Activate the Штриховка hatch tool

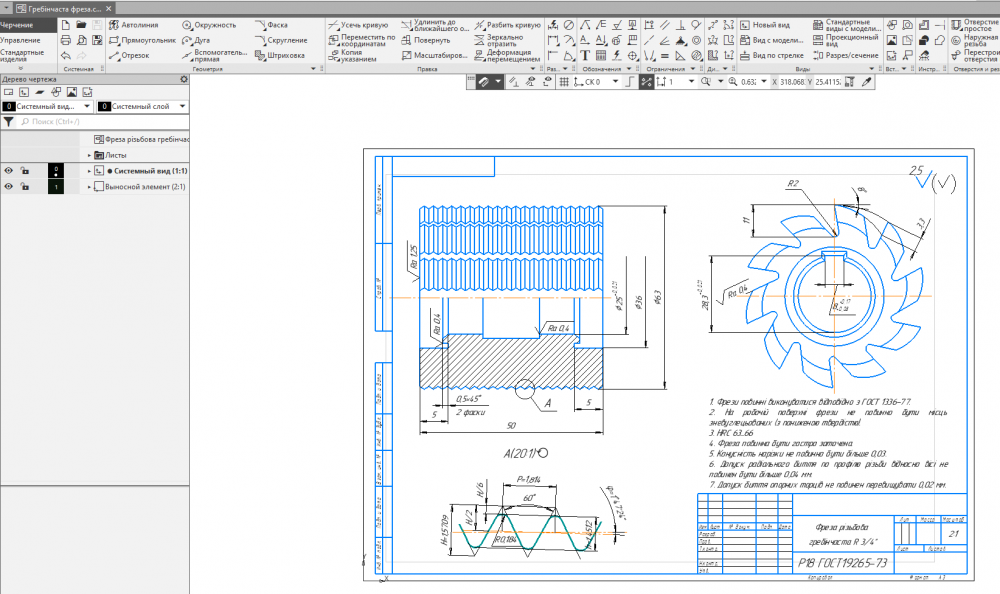279,55
